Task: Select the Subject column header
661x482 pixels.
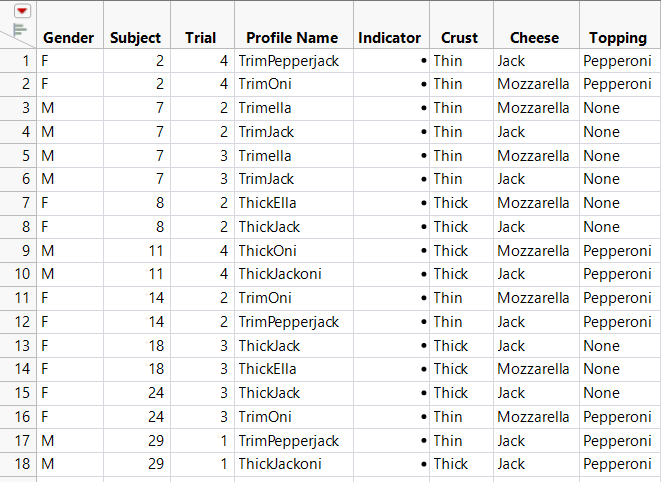Action: (x=135, y=38)
